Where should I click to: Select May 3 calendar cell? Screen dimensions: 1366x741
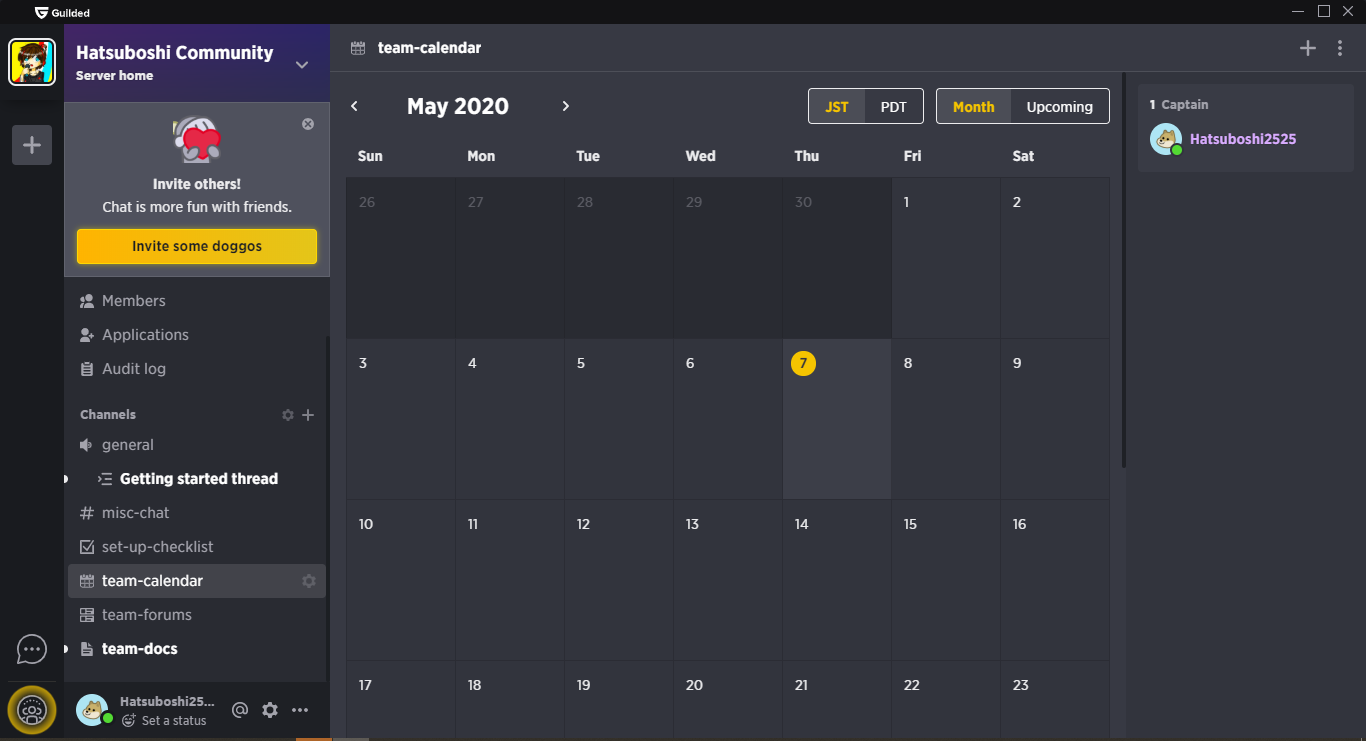pyautogui.click(x=401, y=419)
